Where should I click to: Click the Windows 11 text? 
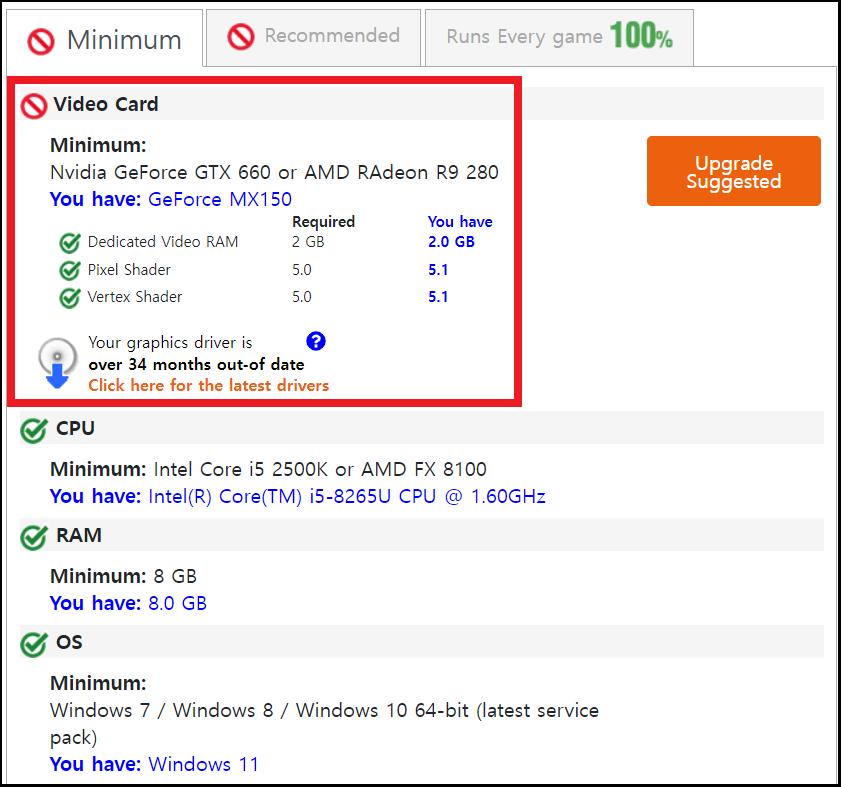point(204,764)
